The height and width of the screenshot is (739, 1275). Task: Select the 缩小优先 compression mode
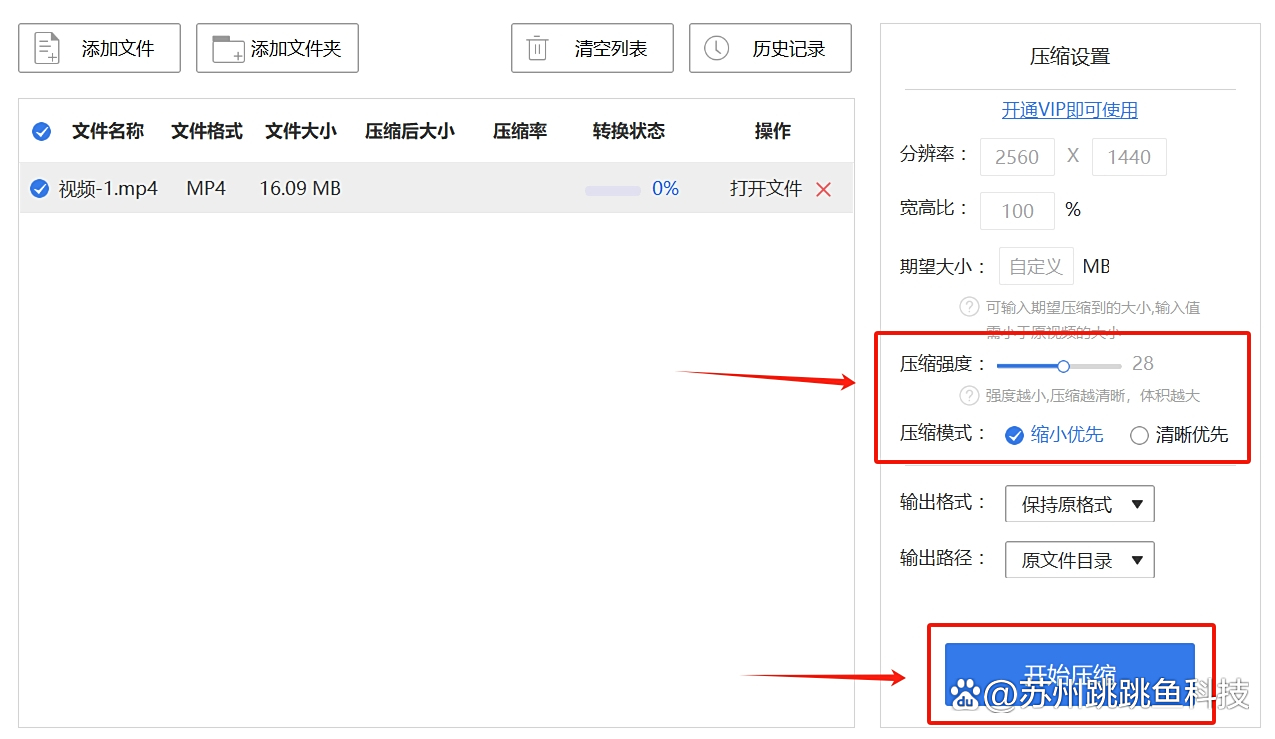(1014, 434)
